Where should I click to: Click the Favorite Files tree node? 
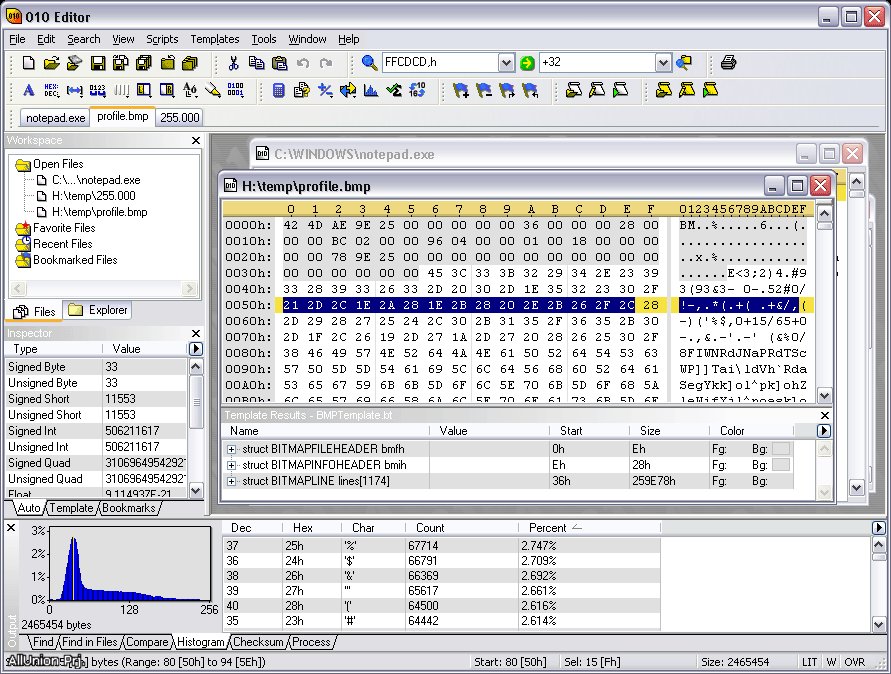click(x=64, y=228)
